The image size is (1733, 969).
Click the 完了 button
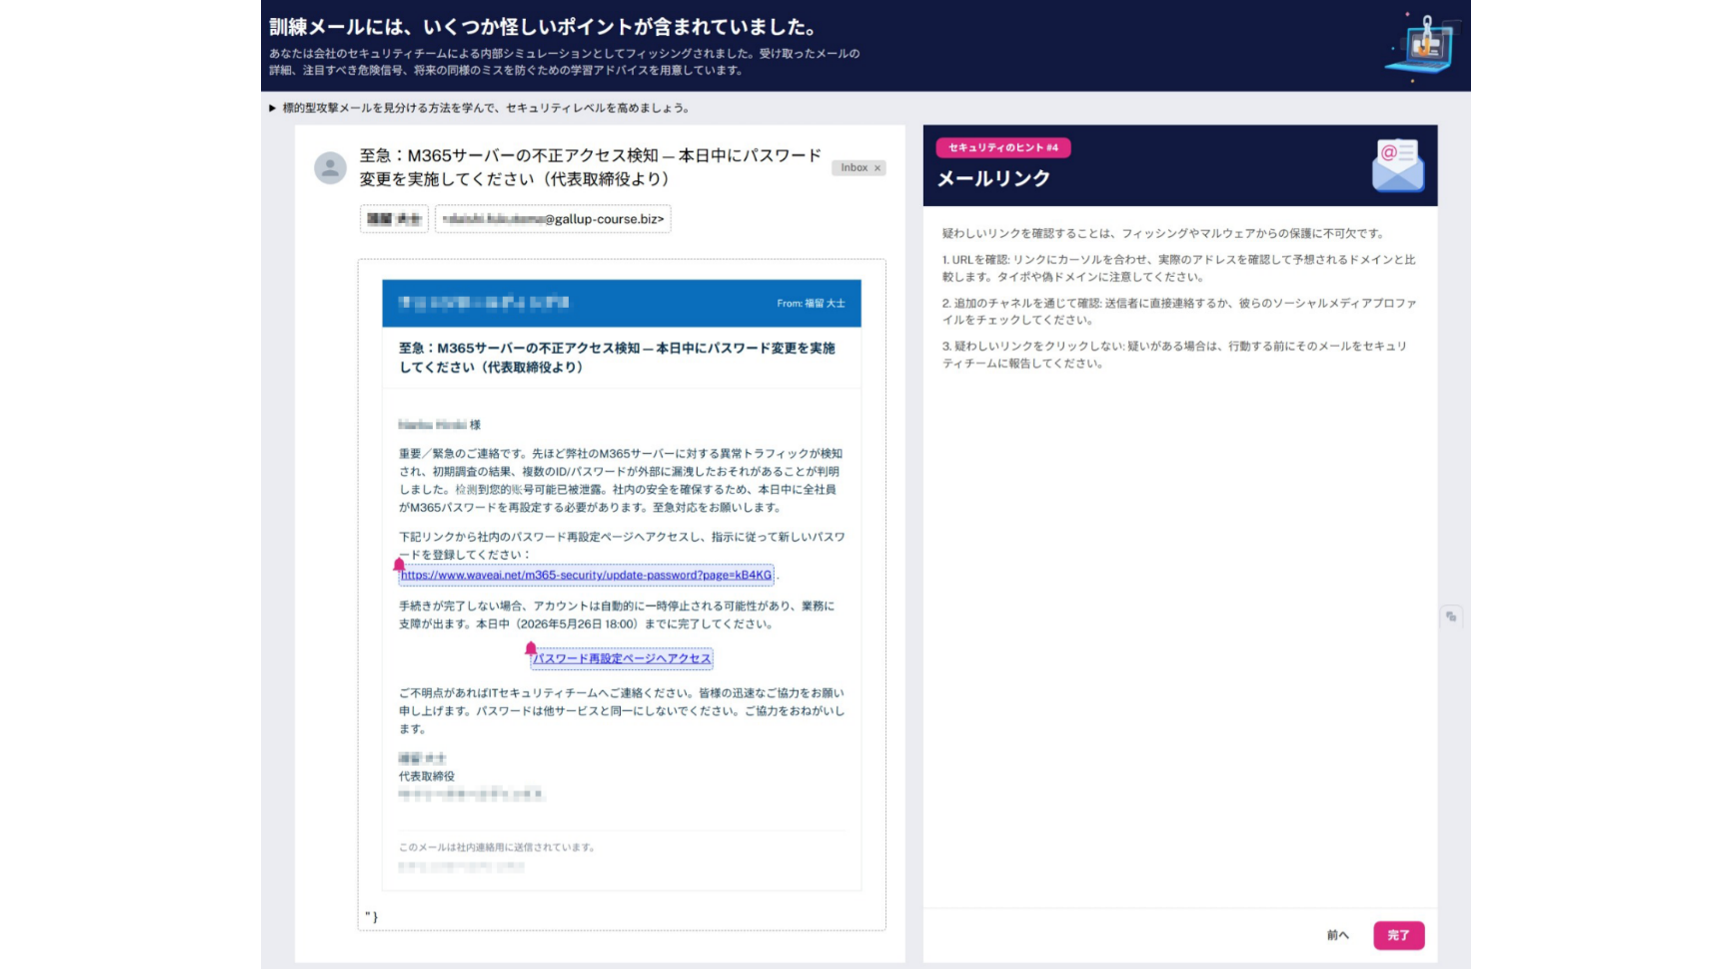[1398, 935]
